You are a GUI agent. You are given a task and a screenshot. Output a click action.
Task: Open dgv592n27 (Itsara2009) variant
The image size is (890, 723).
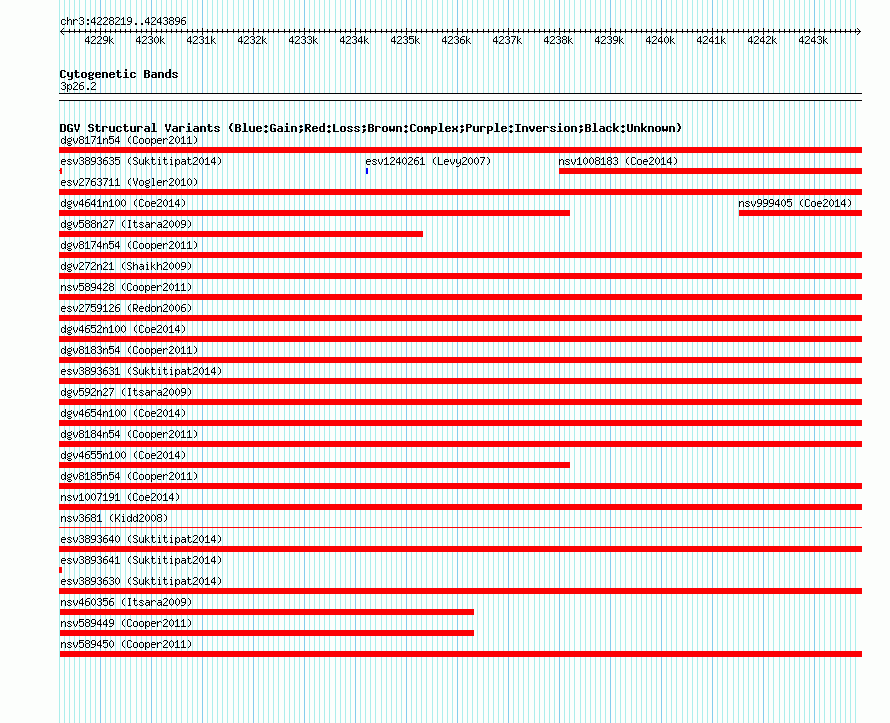point(126,392)
